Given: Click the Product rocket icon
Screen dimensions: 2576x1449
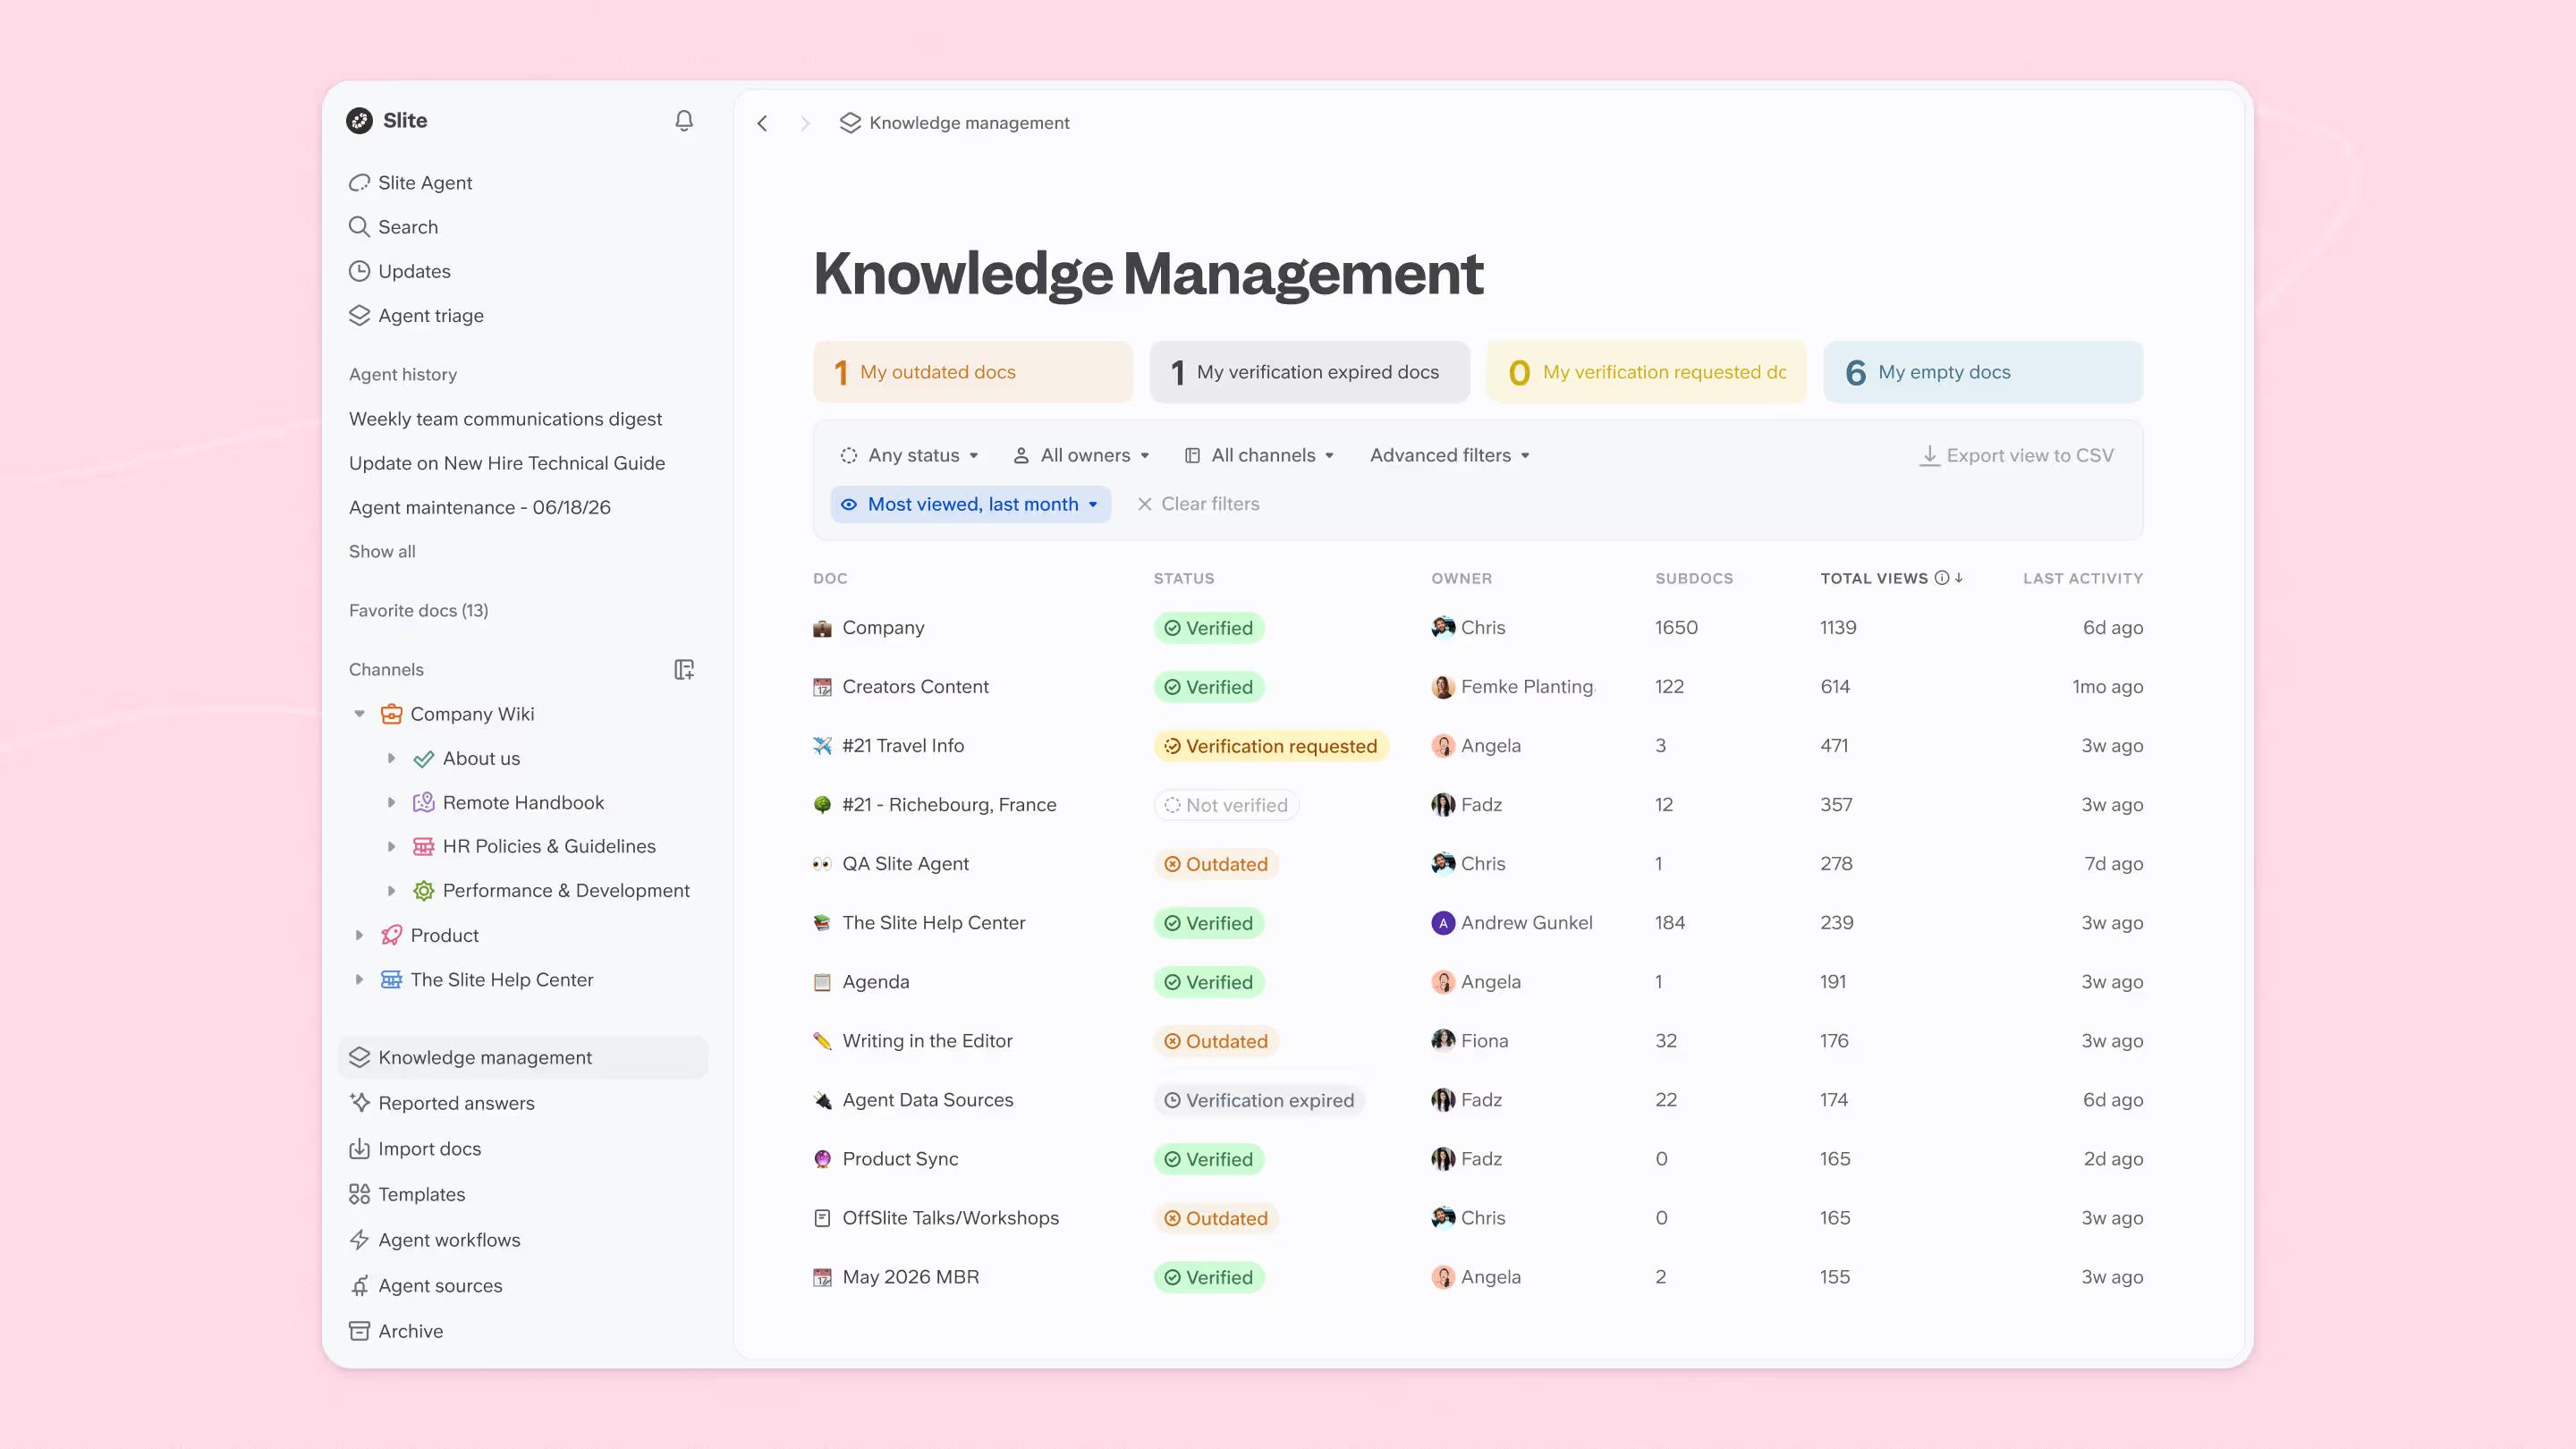Looking at the screenshot, I should pos(392,935).
